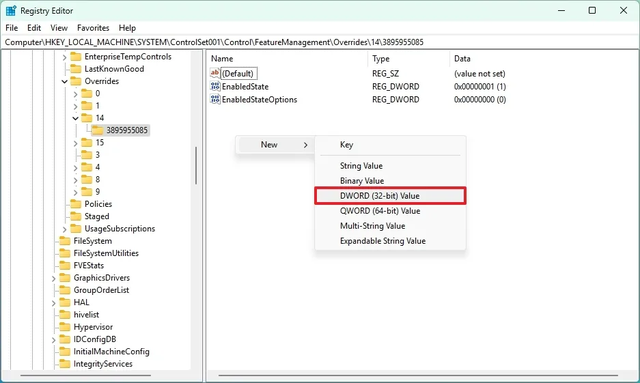Select the 3895955085 folder icon
This screenshot has width=640, height=383.
(97, 130)
